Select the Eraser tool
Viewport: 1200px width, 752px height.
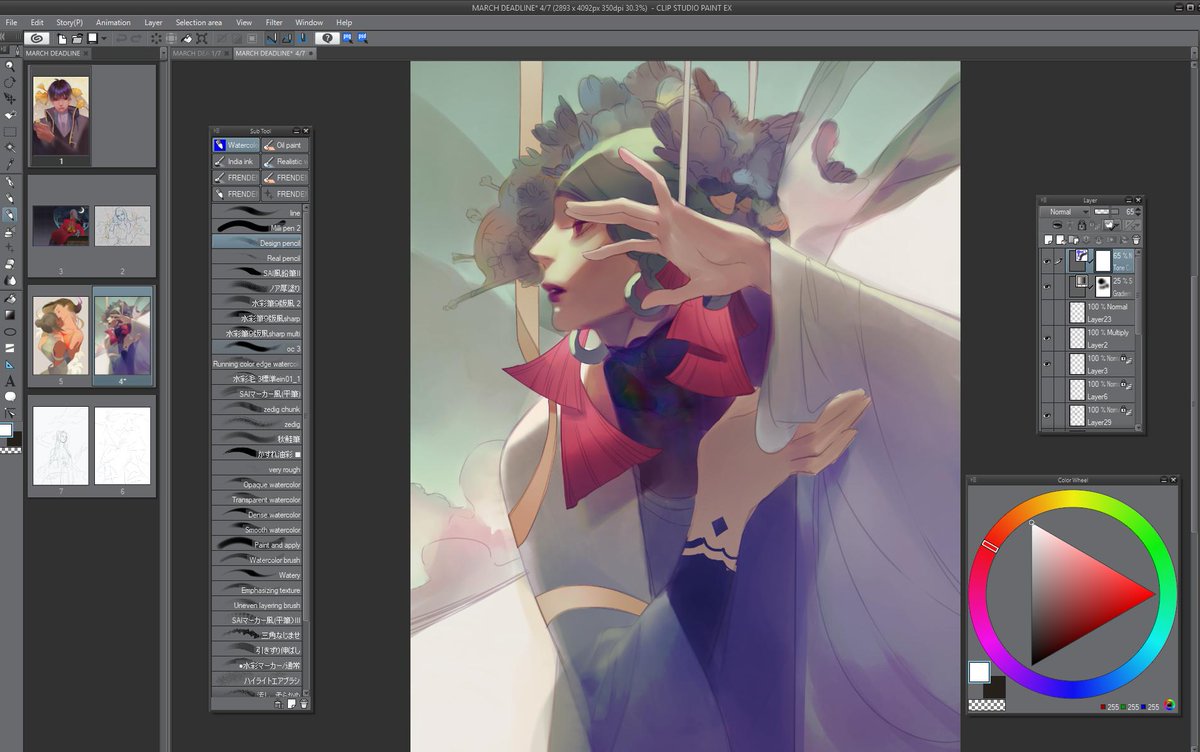[x=10, y=264]
